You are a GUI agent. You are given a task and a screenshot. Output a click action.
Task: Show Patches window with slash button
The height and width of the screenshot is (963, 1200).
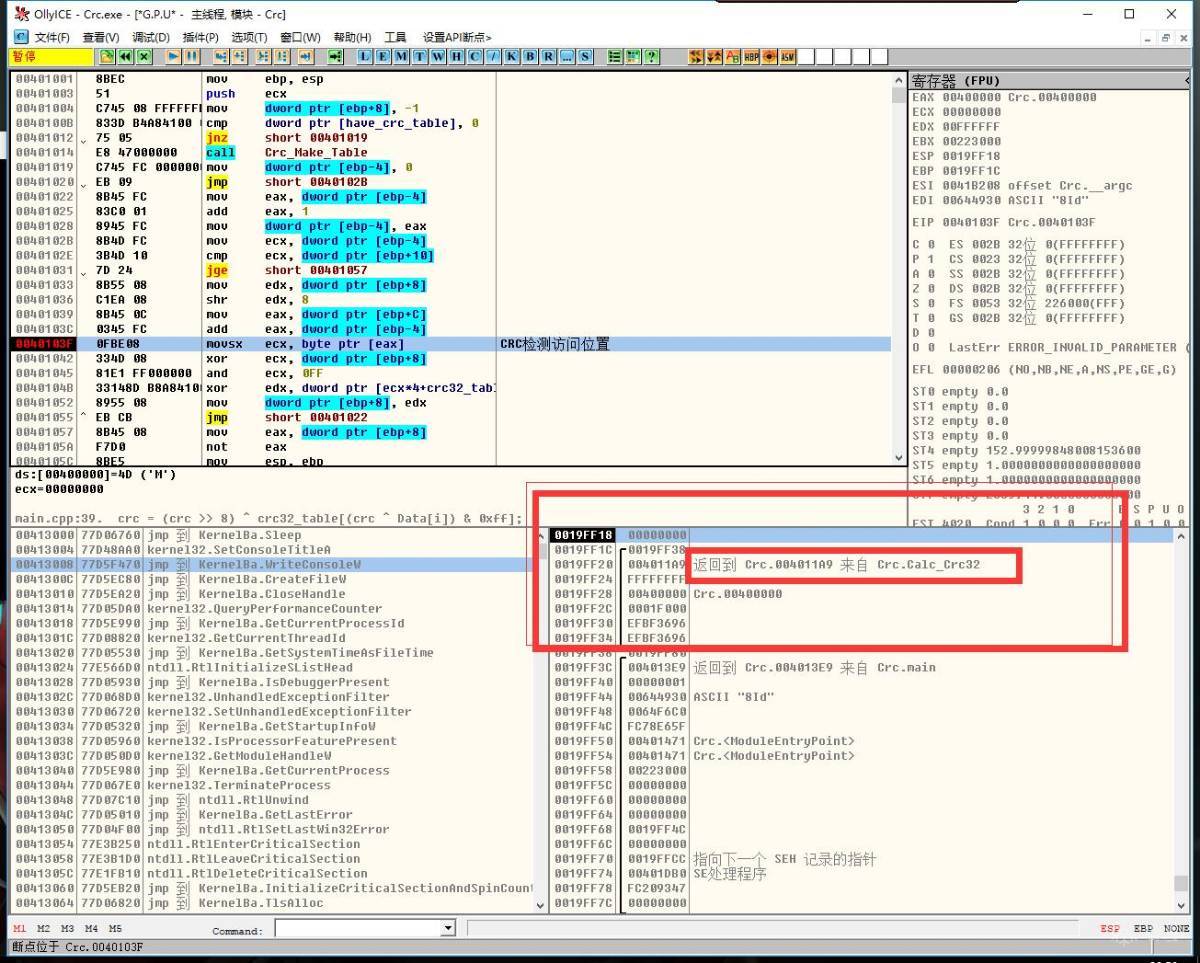tap(492, 57)
